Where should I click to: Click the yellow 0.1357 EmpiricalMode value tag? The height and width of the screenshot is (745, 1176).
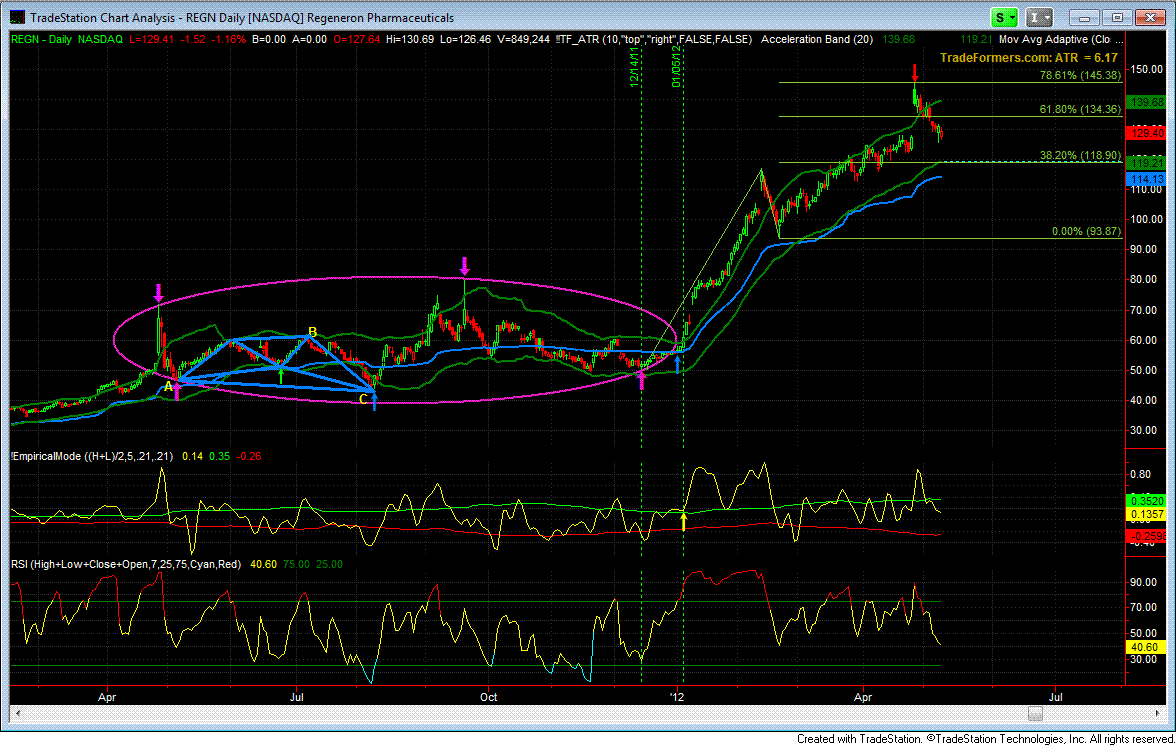click(x=1147, y=514)
